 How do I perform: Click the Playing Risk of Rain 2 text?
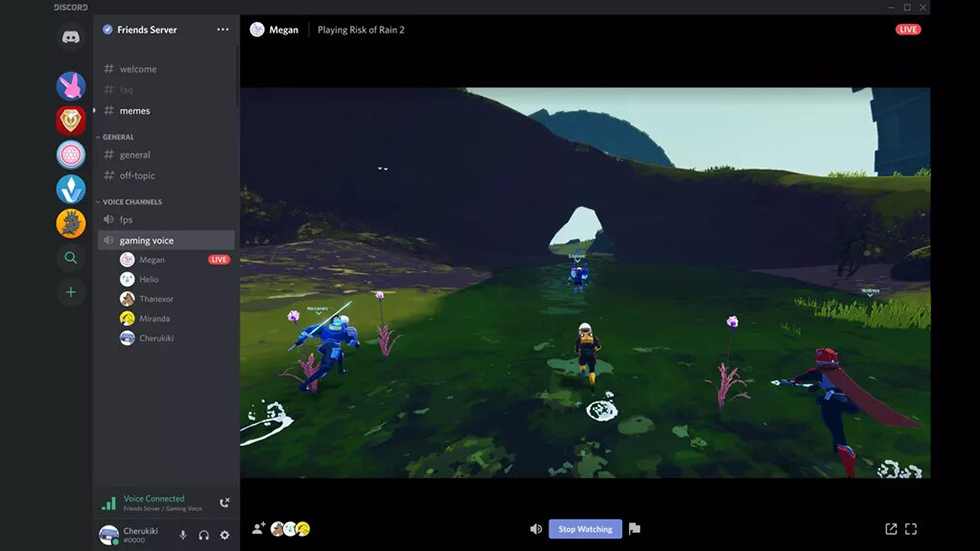click(361, 29)
